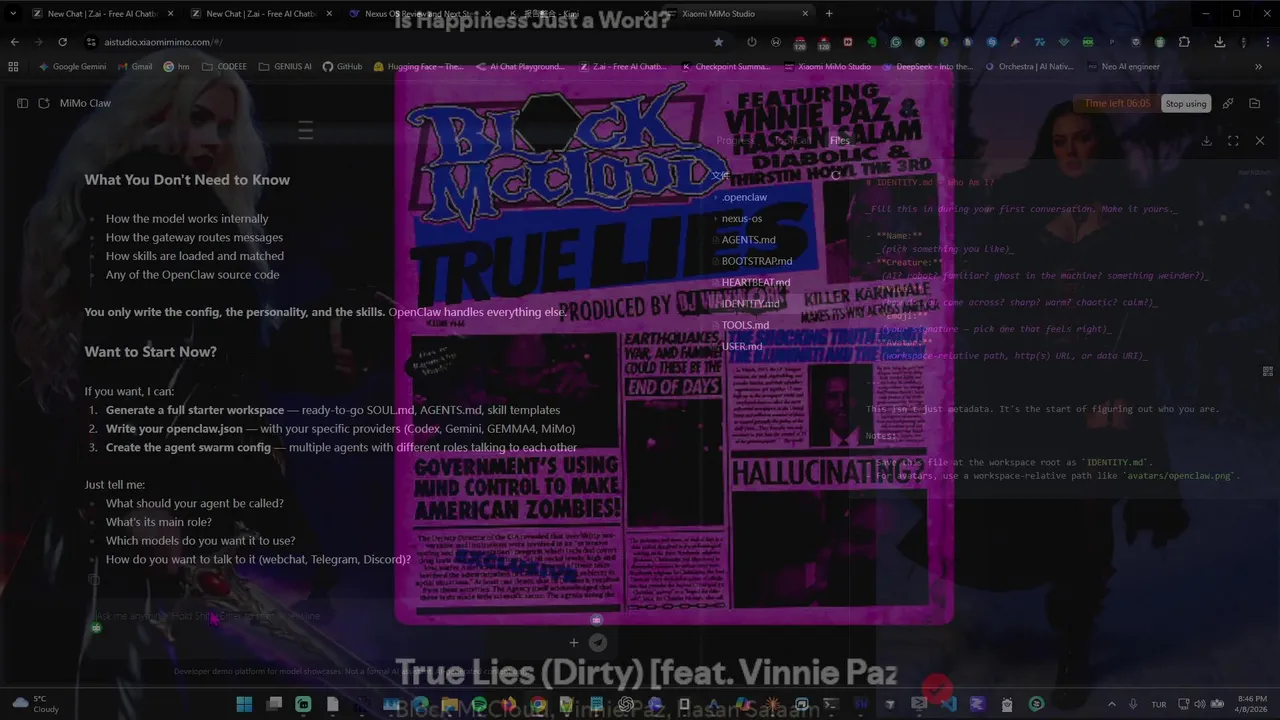The height and width of the screenshot is (720, 1280).
Task: Open Hugging Face bookmark
Action: point(418,66)
